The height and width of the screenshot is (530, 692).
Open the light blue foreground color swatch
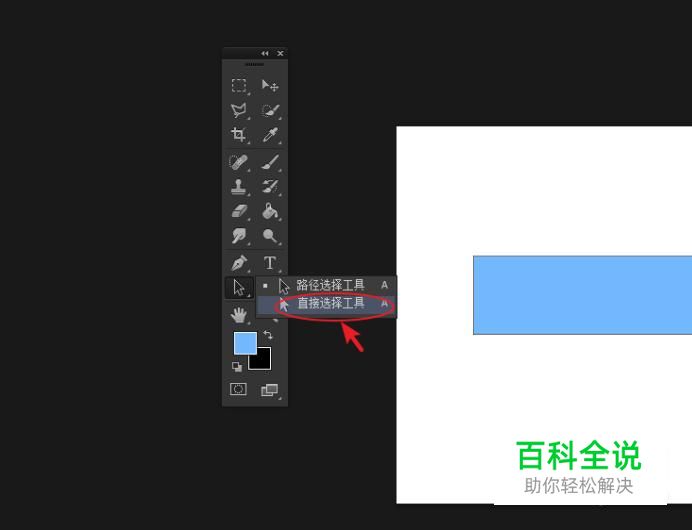pos(243,341)
